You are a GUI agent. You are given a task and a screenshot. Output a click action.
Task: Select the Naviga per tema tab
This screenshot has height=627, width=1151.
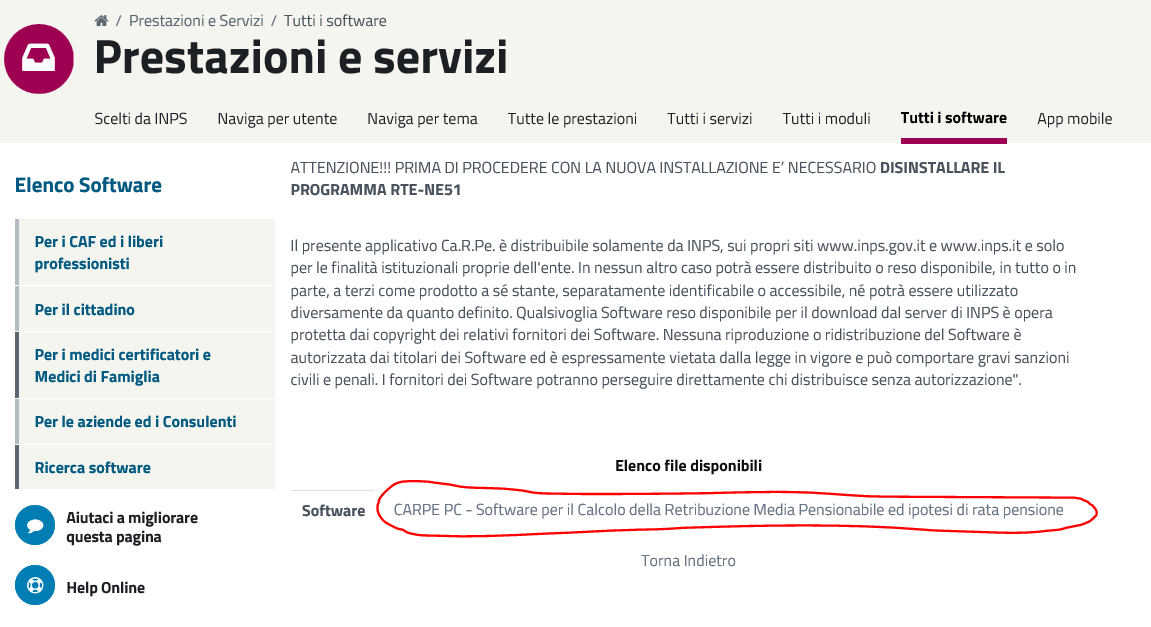pos(422,118)
